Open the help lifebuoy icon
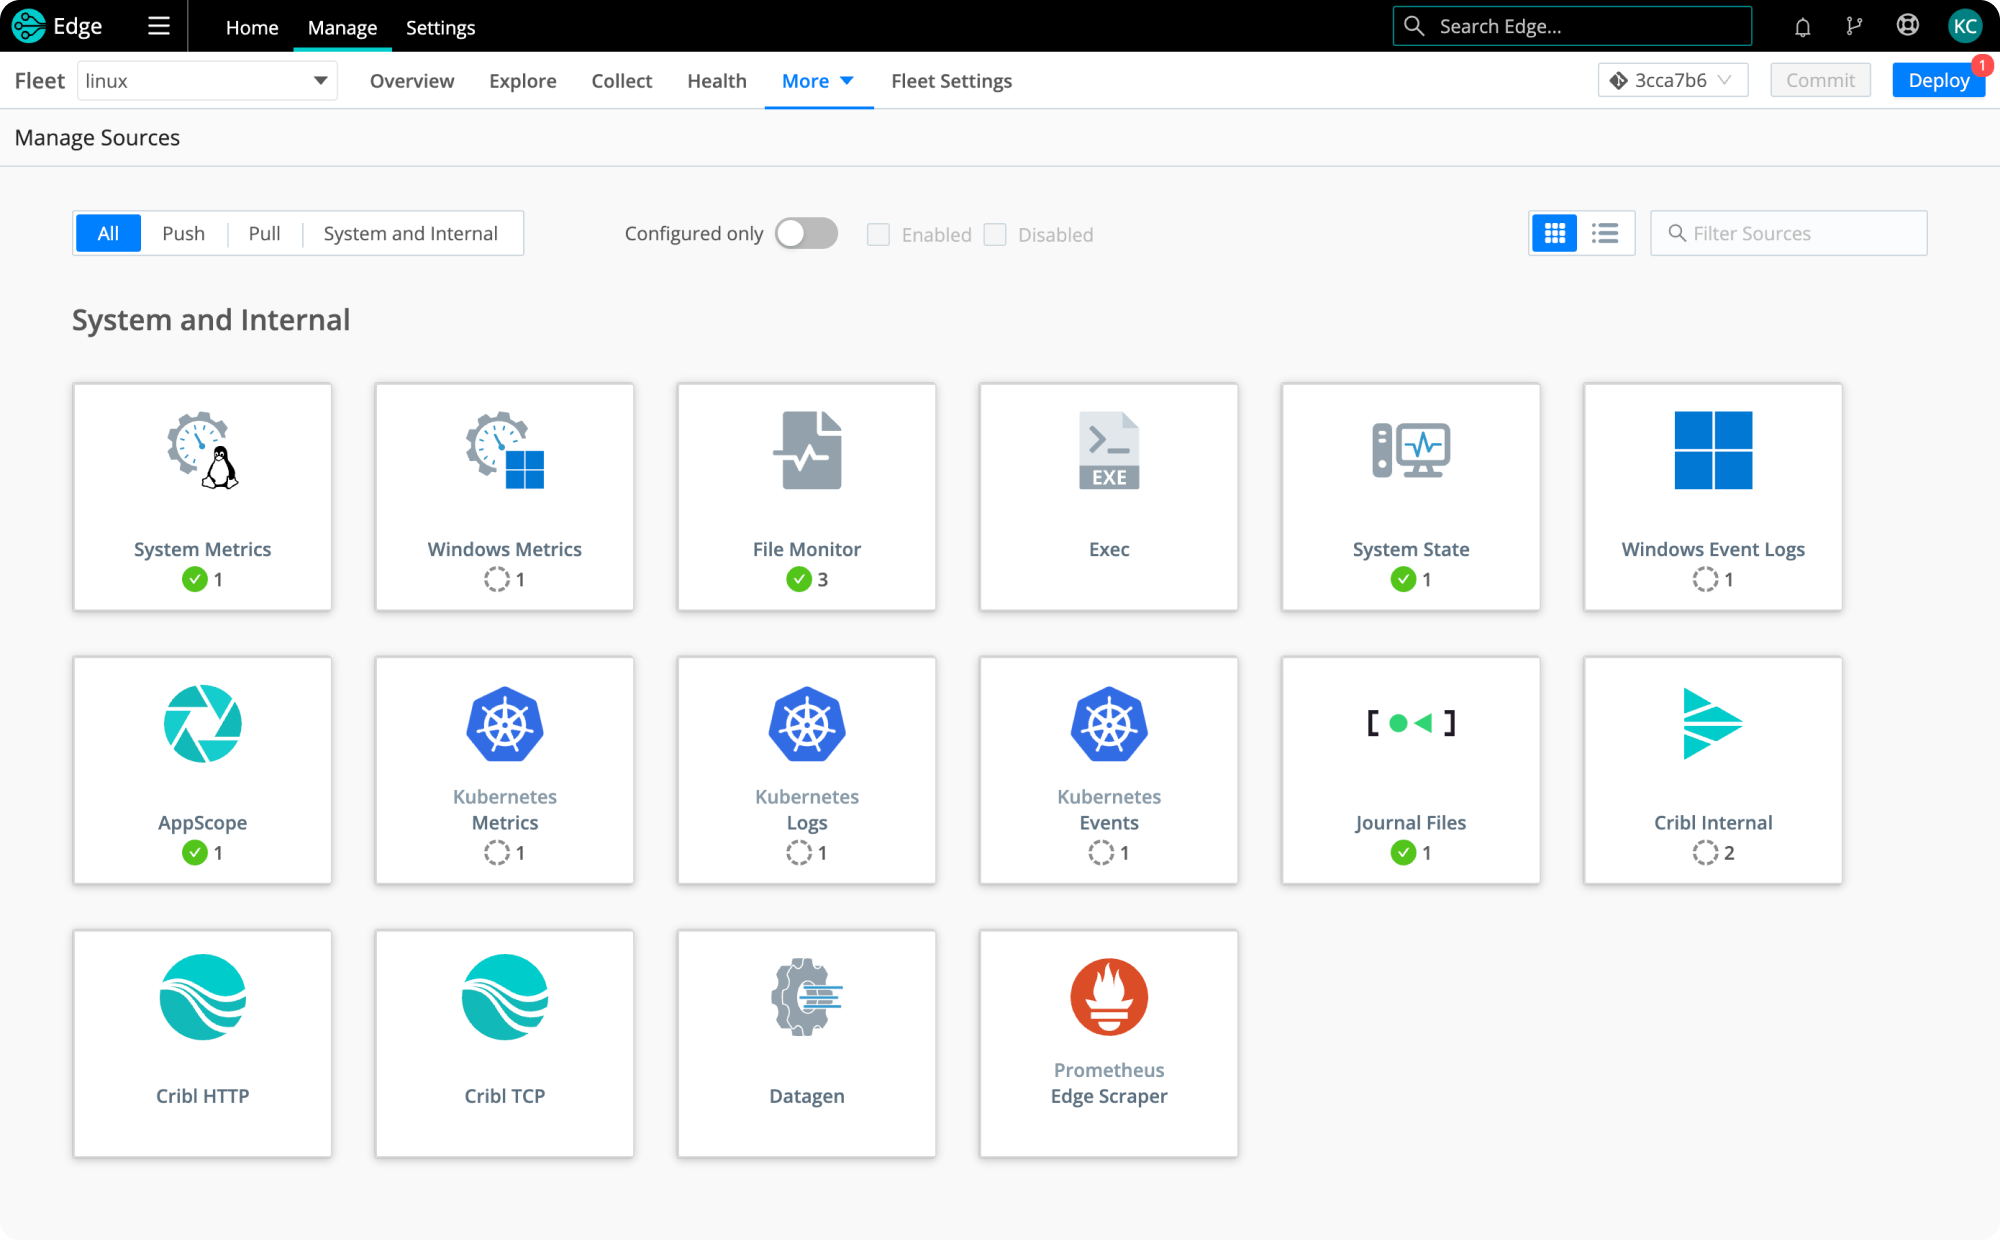 pyautogui.click(x=1908, y=26)
